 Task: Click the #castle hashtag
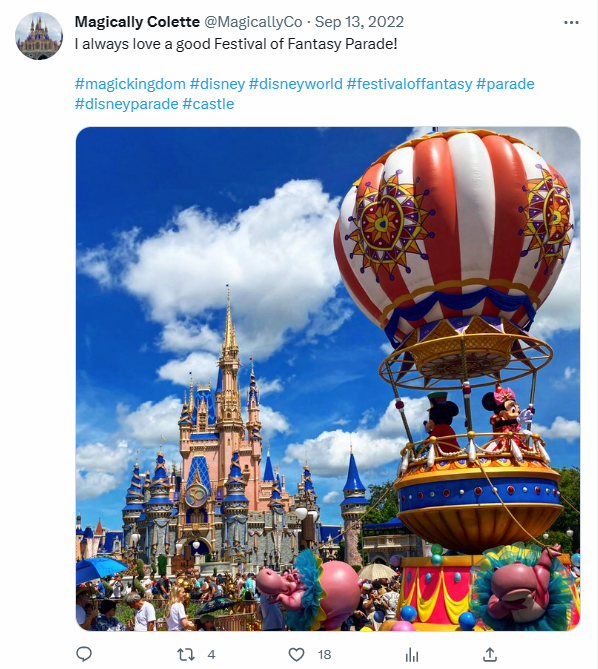click(208, 104)
